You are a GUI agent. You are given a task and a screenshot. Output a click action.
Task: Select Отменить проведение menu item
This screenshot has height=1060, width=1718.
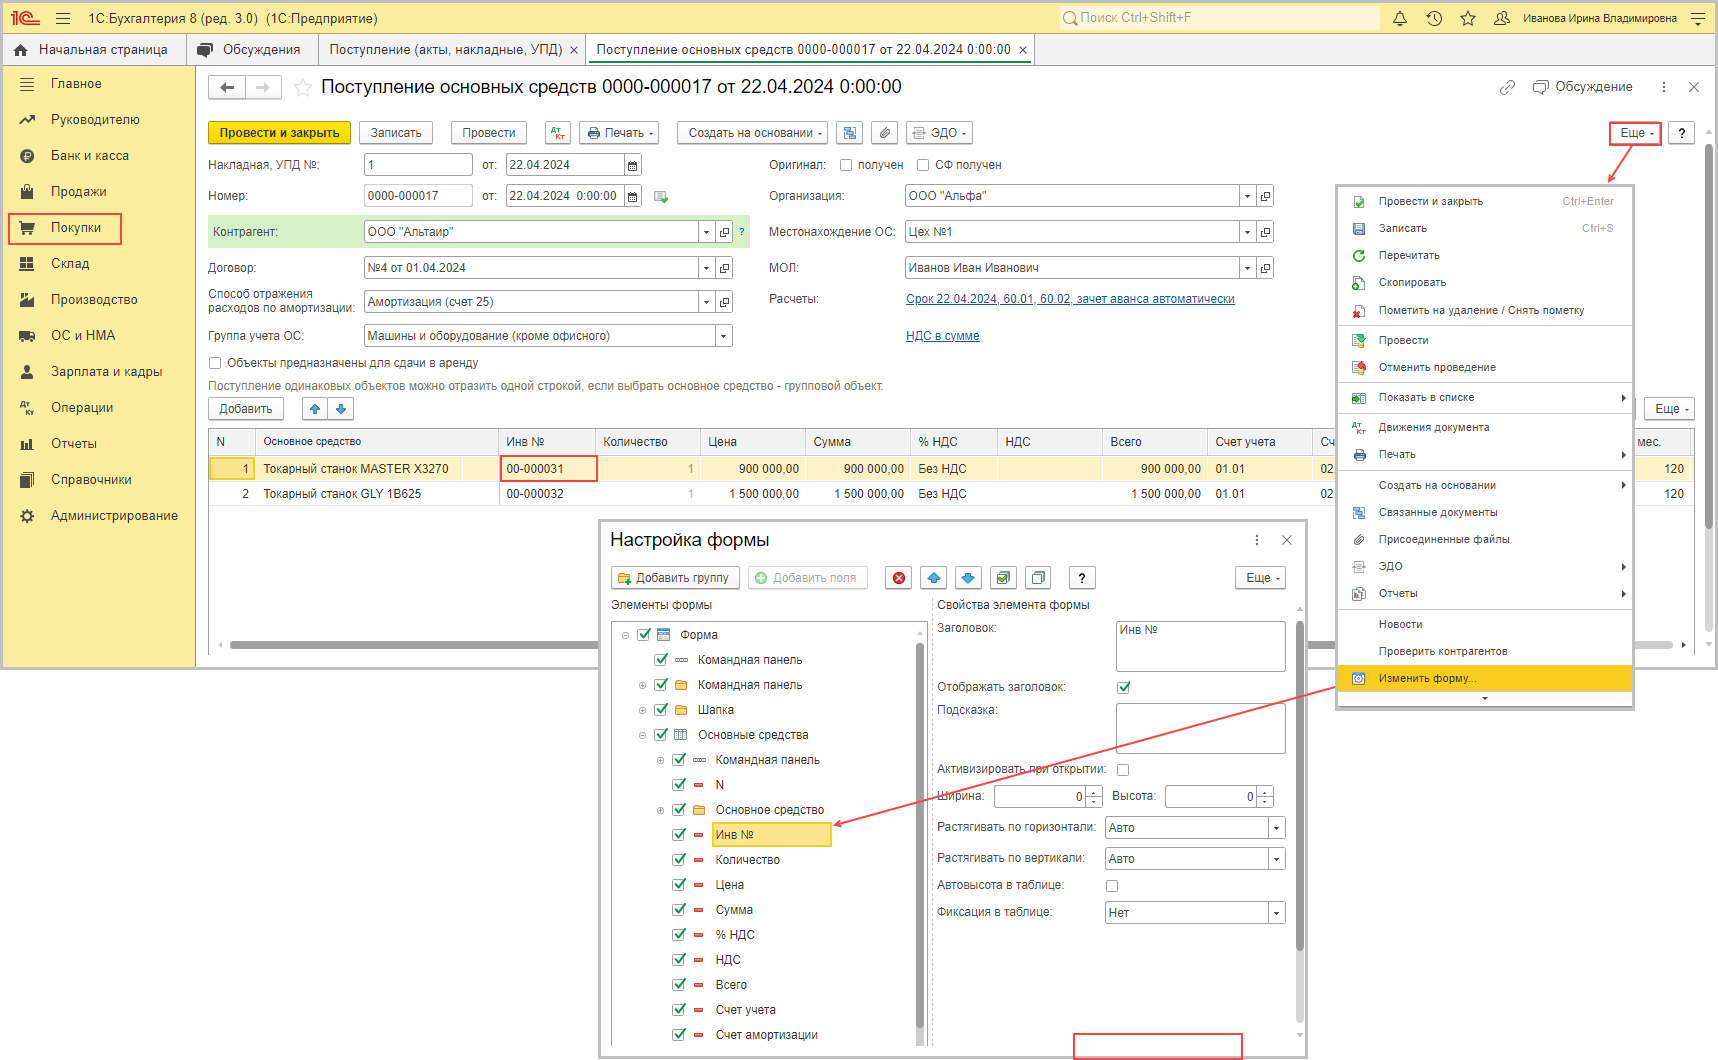(1484, 368)
